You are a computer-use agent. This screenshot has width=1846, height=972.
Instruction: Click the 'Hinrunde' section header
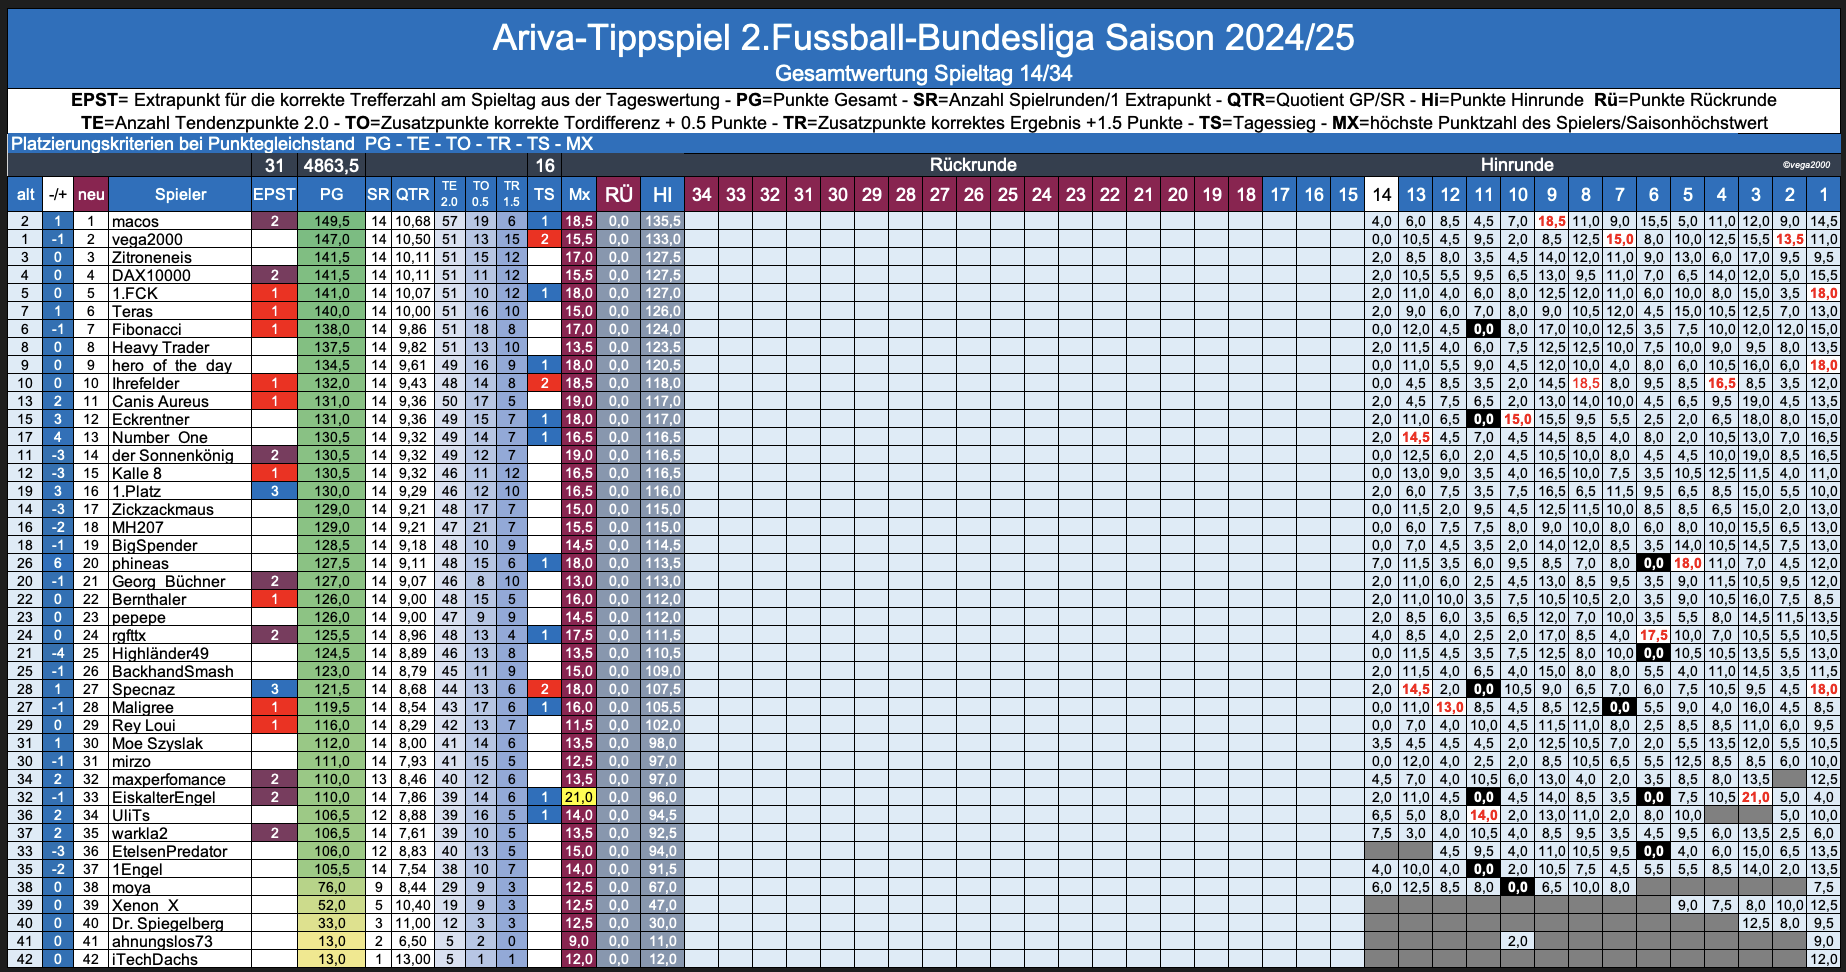[1517, 165]
